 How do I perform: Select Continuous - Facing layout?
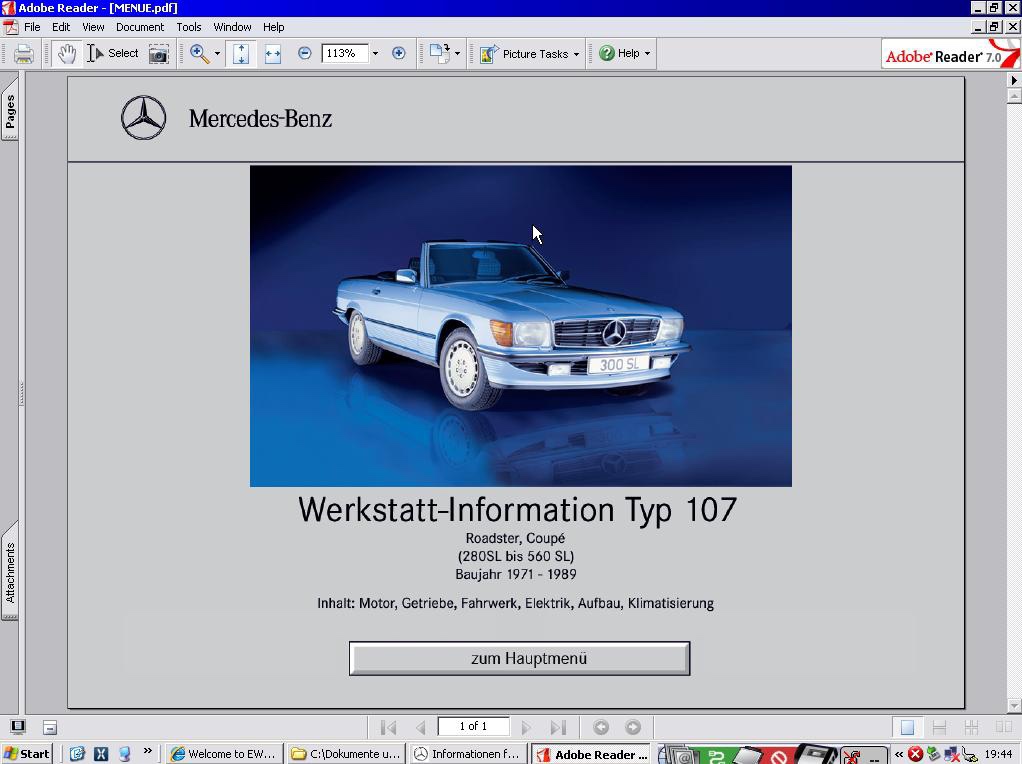(971, 727)
